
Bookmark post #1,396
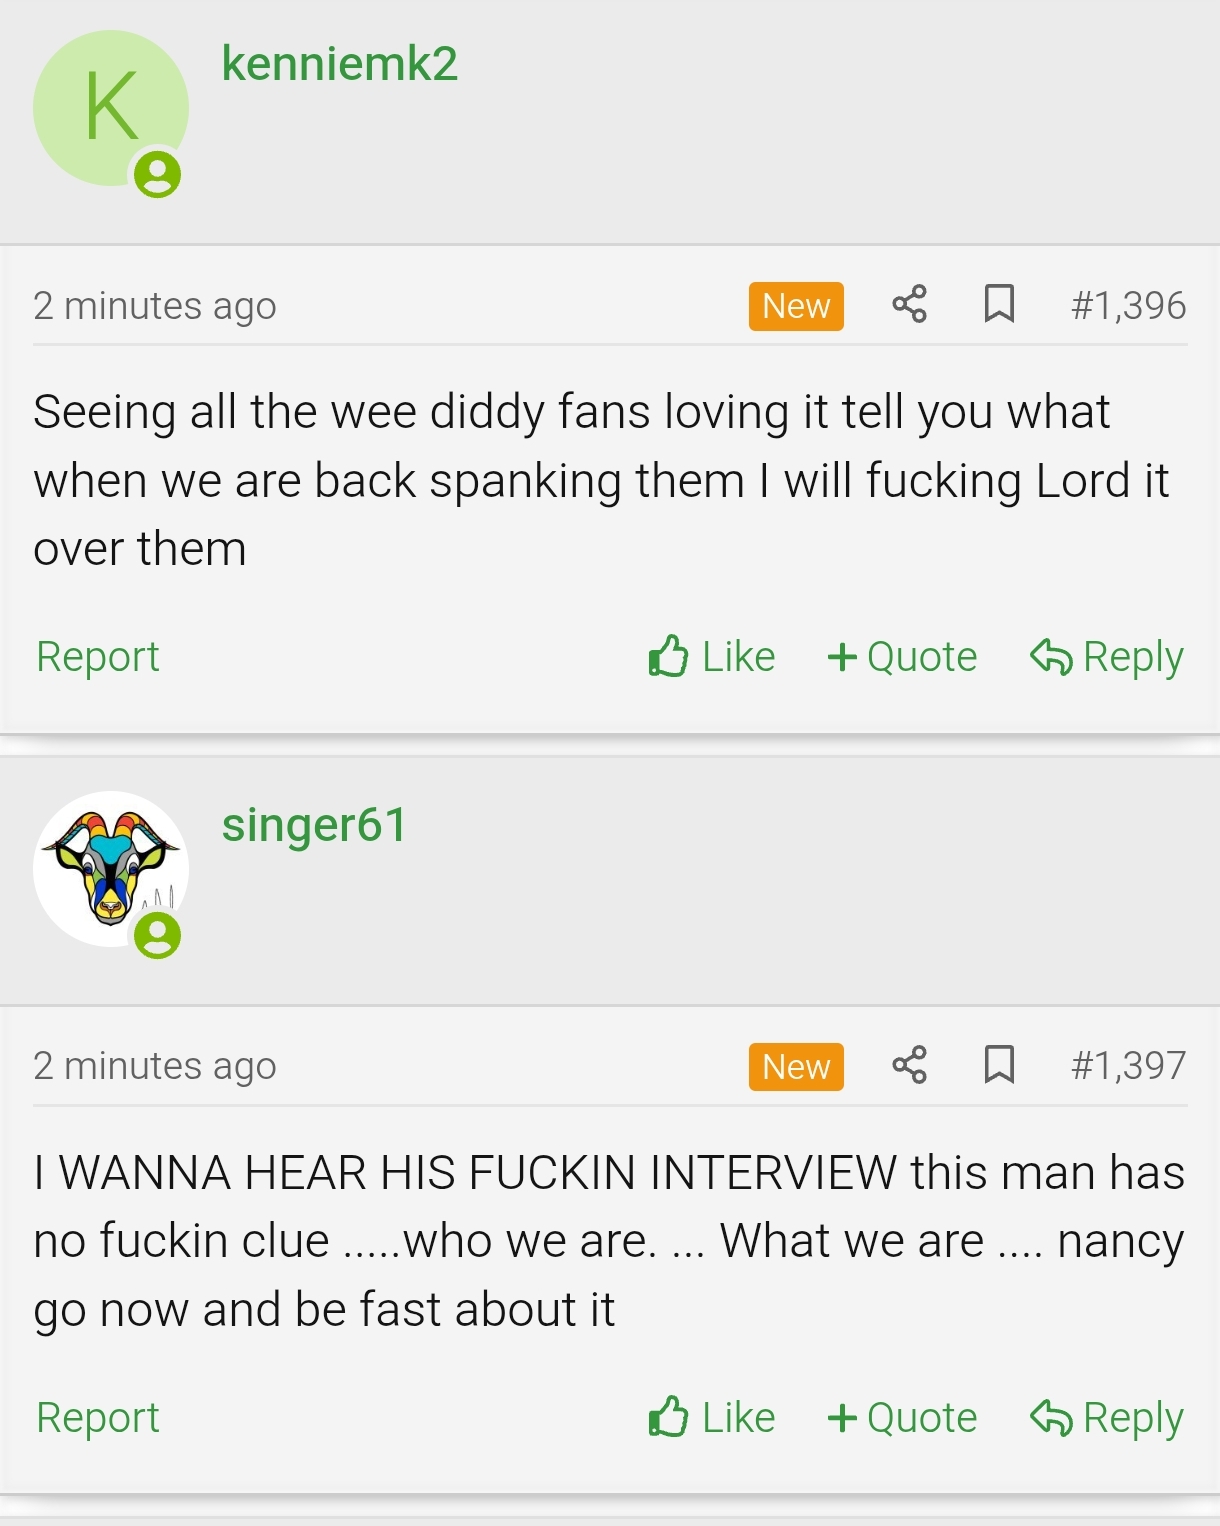click(x=999, y=304)
